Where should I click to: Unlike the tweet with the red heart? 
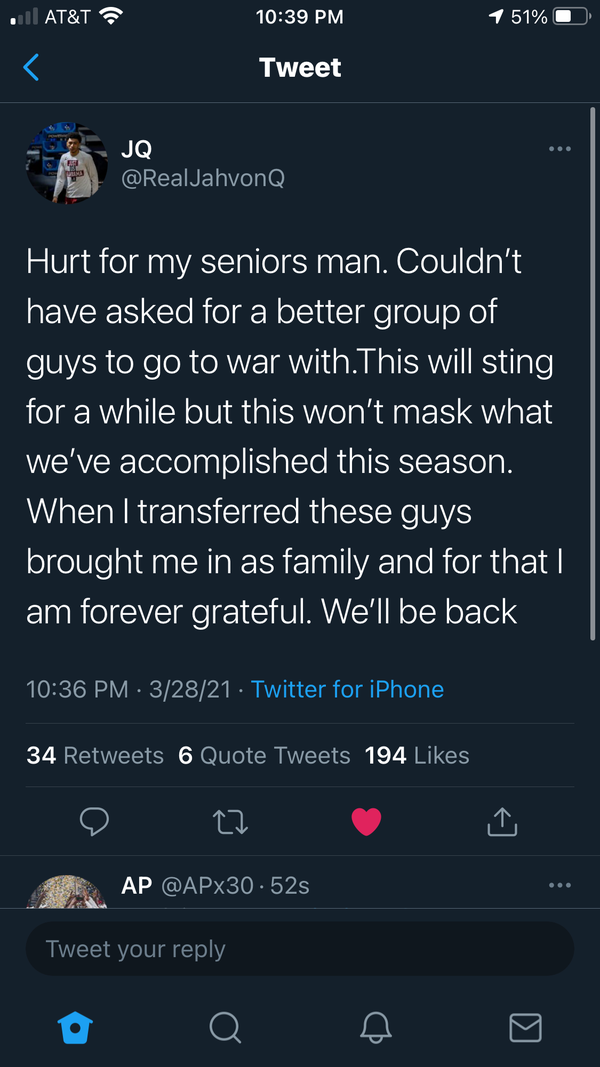[367, 821]
